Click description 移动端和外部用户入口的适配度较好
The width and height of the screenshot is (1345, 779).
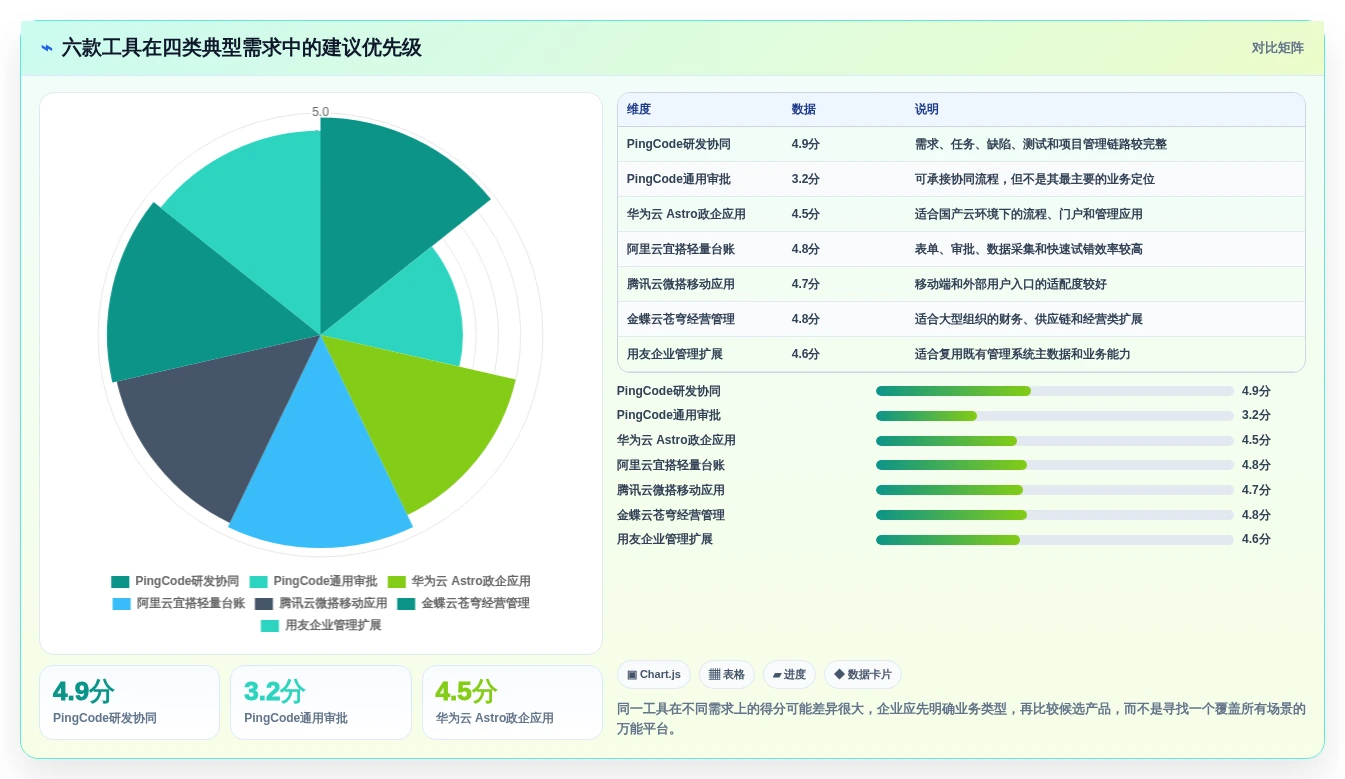[1010, 284]
